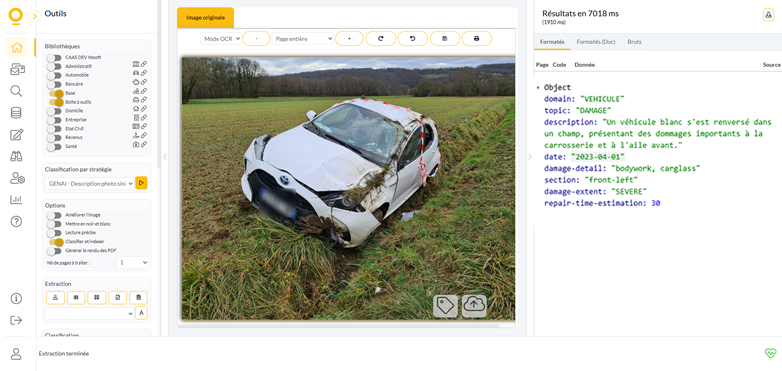Open the statistics bar chart icon
The height and width of the screenshot is (371, 782).
point(16,199)
